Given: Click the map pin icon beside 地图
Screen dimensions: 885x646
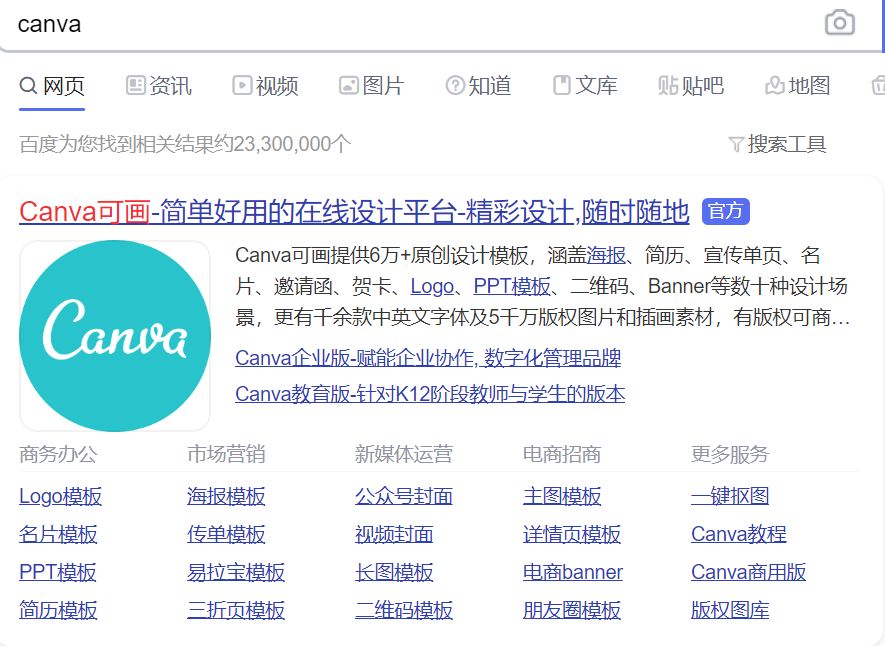Looking at the screenshot, I should tap(775, 86).
